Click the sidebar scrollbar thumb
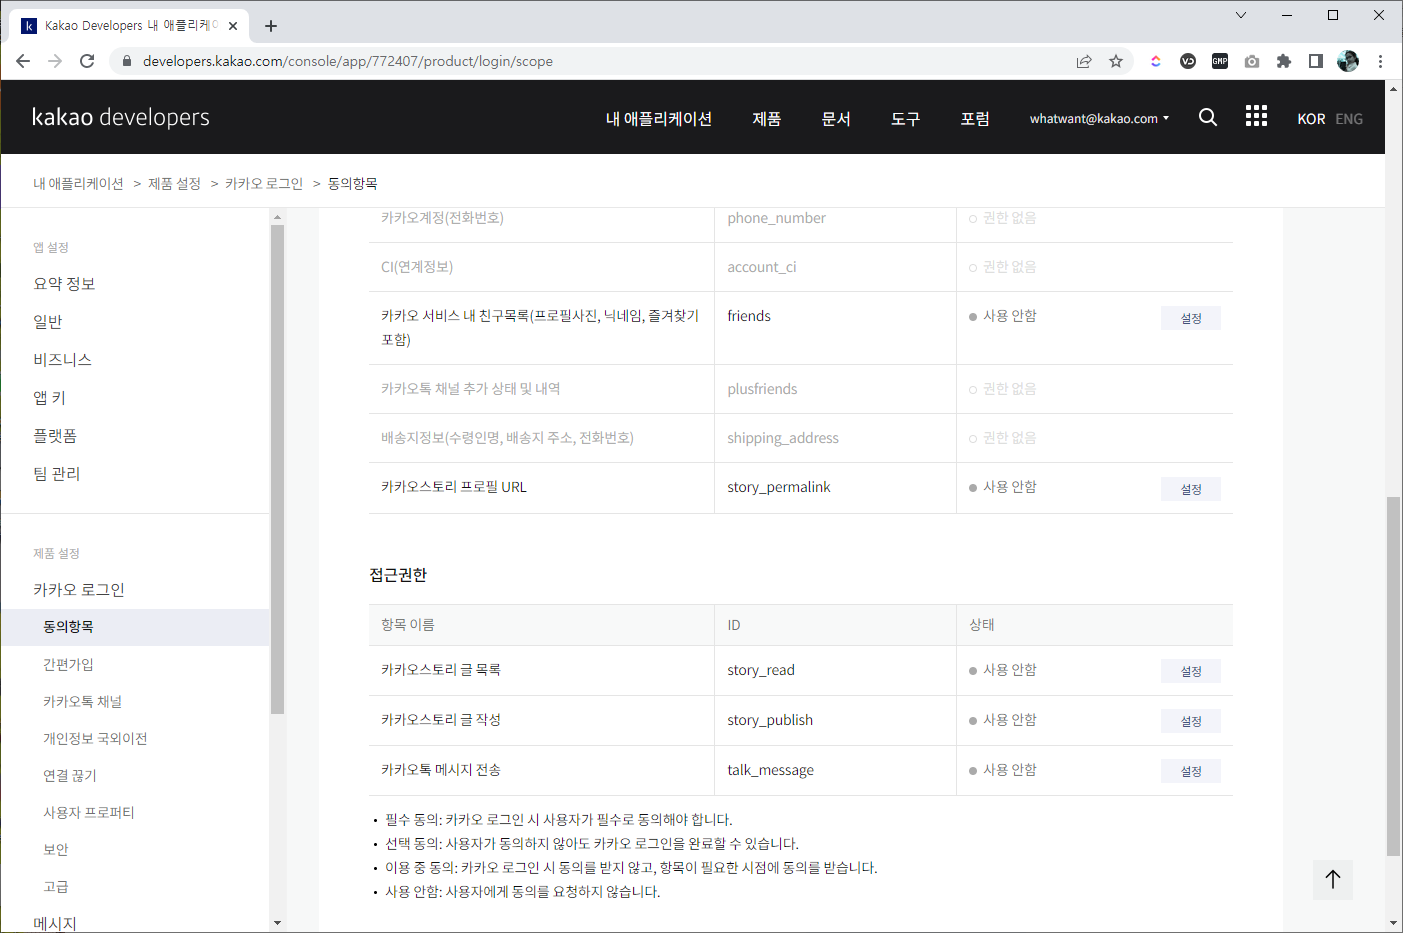Screen dimensions: 1403x933 pos(277,469)
